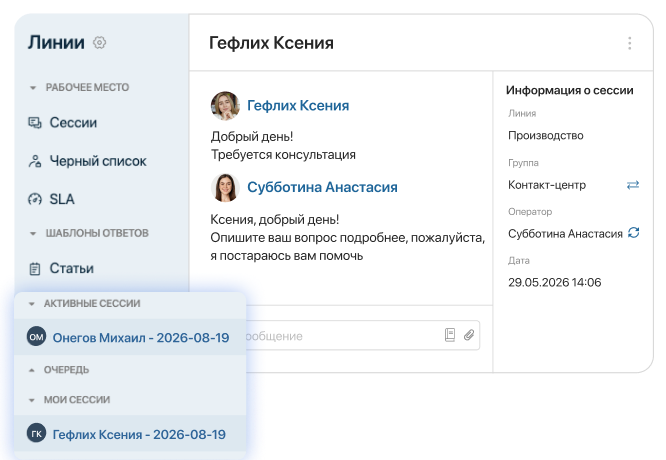
Task: Click the transfer group arrows icon
Action: (633, 185)
